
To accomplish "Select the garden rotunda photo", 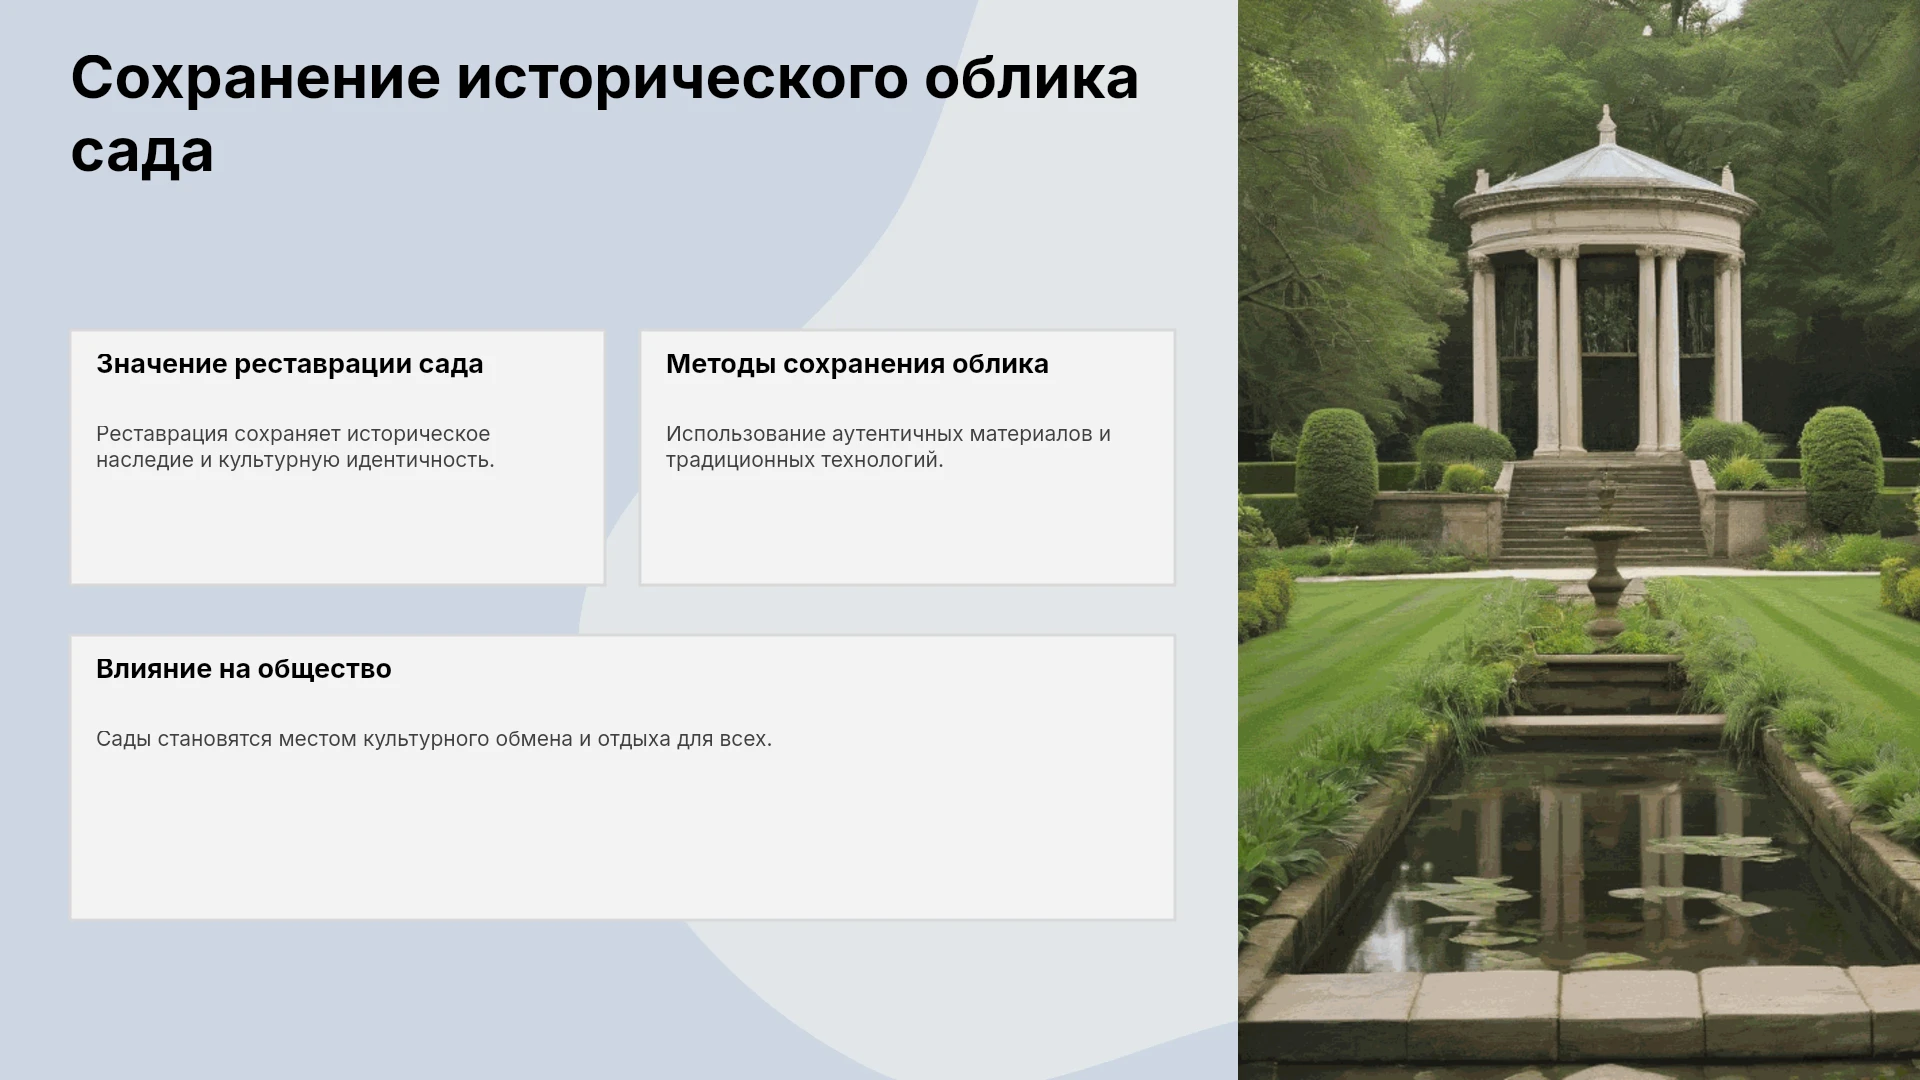I will click(1579, 540).
